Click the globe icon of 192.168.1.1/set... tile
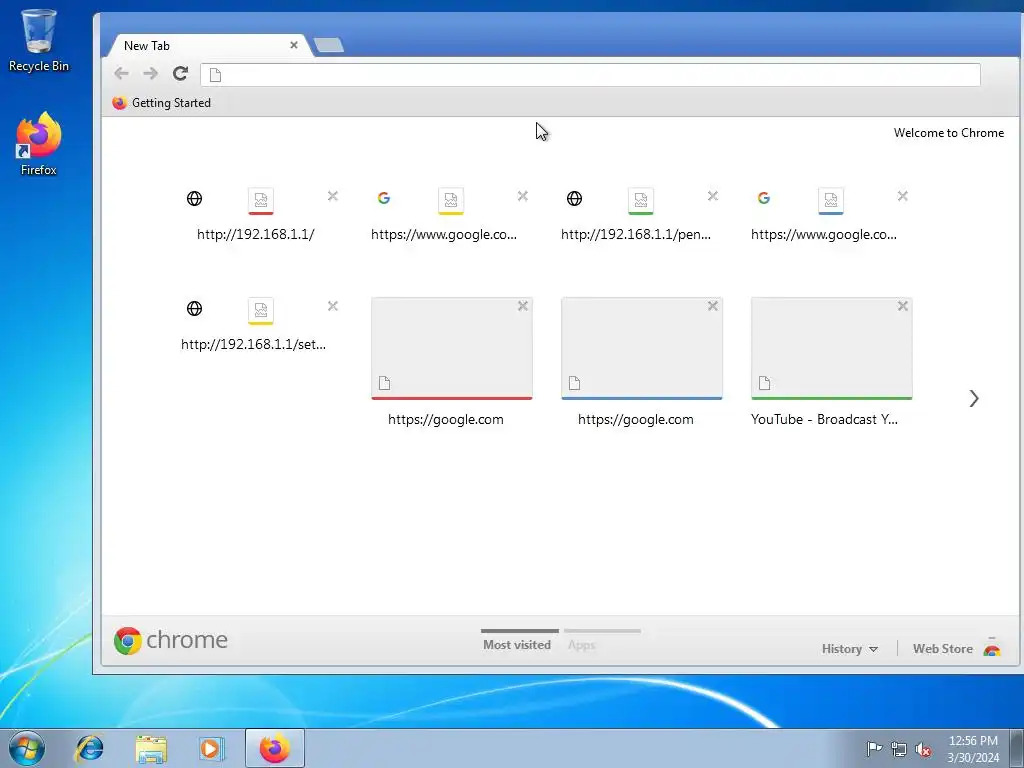This screenshot has height=768, width=1024. (x=194, y=308)
